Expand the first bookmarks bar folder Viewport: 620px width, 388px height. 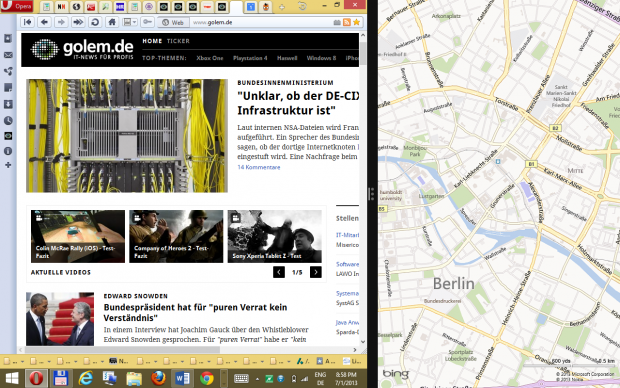[14, 361]
